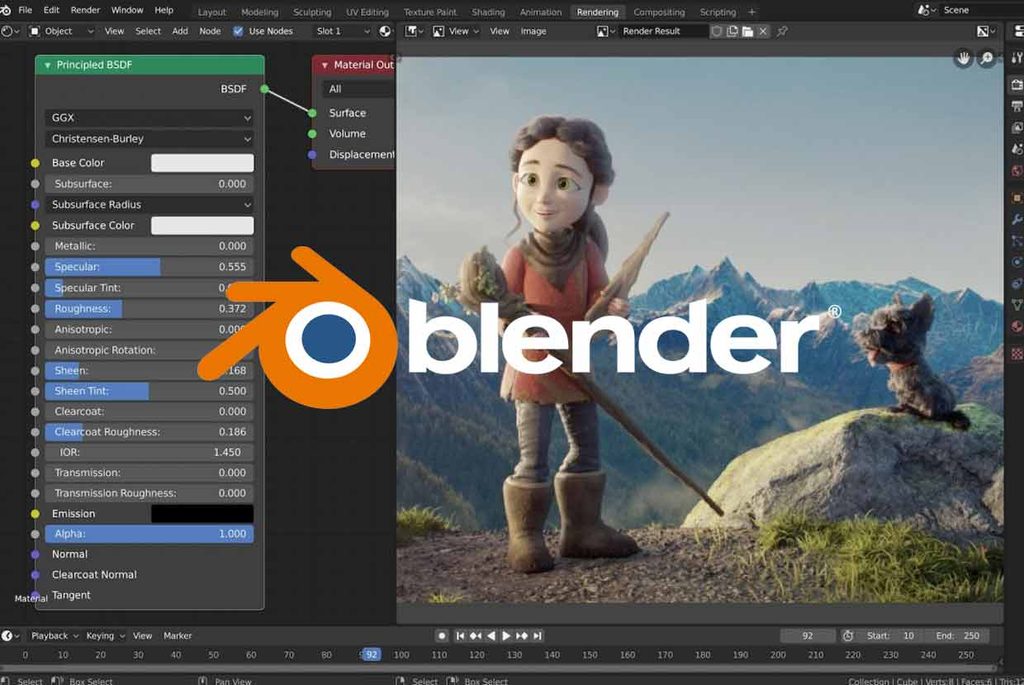Switch to the Compositing workspace tab

point(659,12)
